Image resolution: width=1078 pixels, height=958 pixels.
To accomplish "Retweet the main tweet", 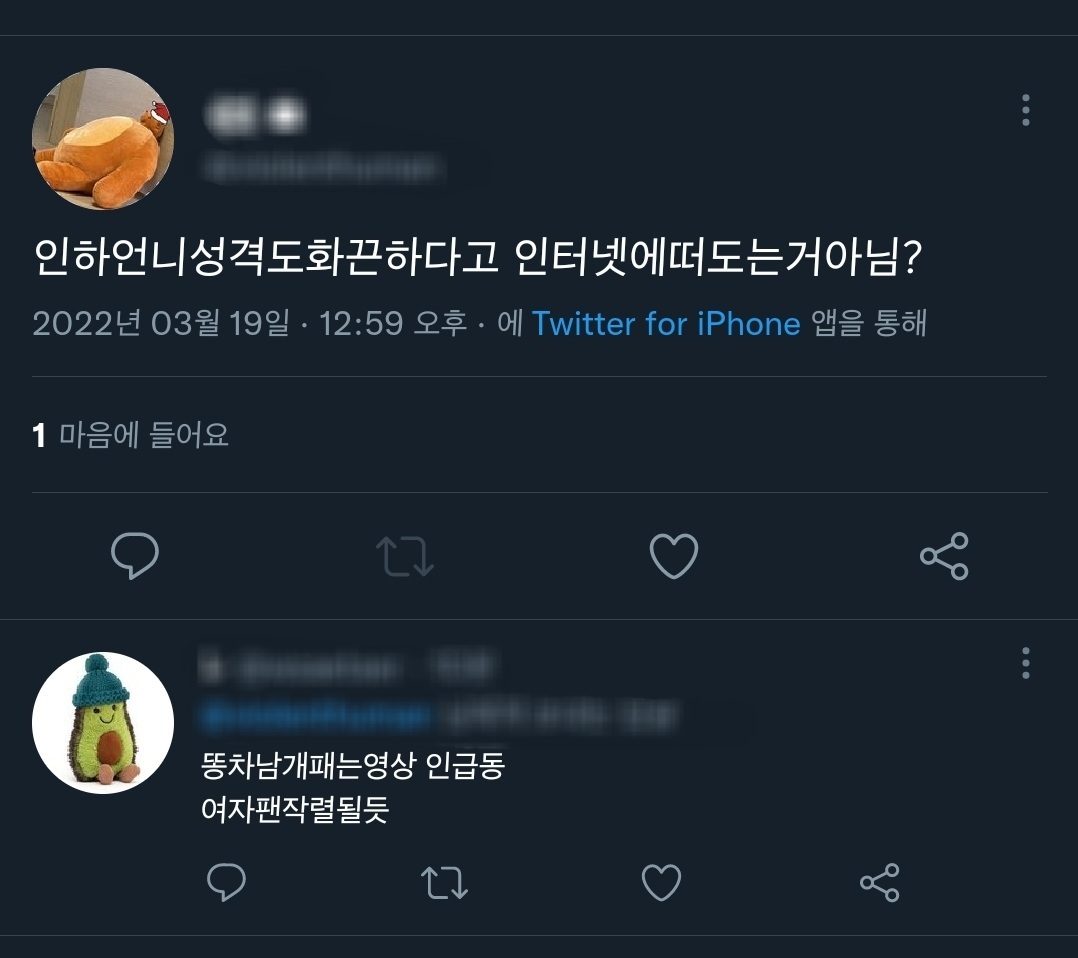I will click(405, 556).
